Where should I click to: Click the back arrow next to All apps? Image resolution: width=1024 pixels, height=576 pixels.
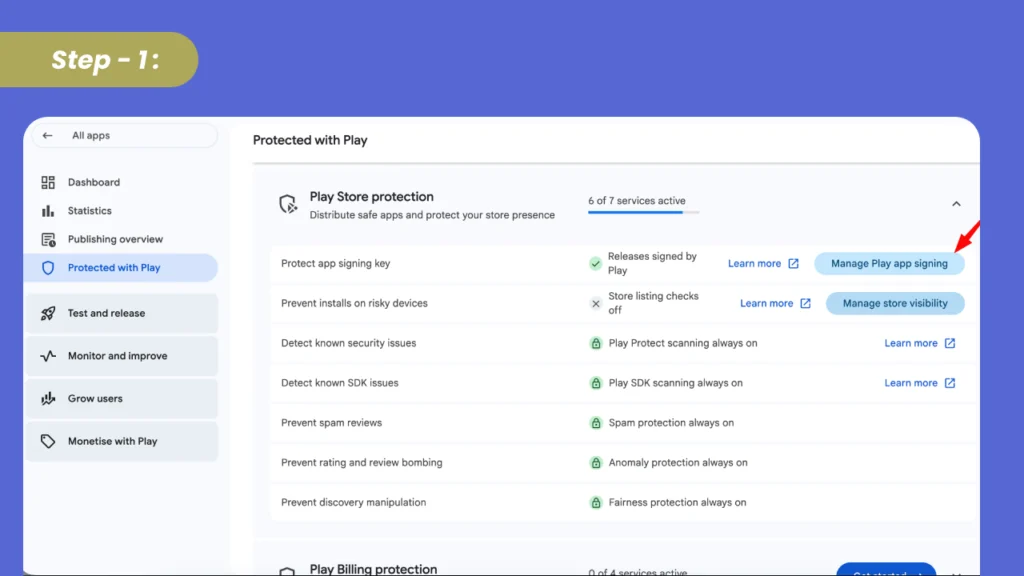(x=47, y=136)
